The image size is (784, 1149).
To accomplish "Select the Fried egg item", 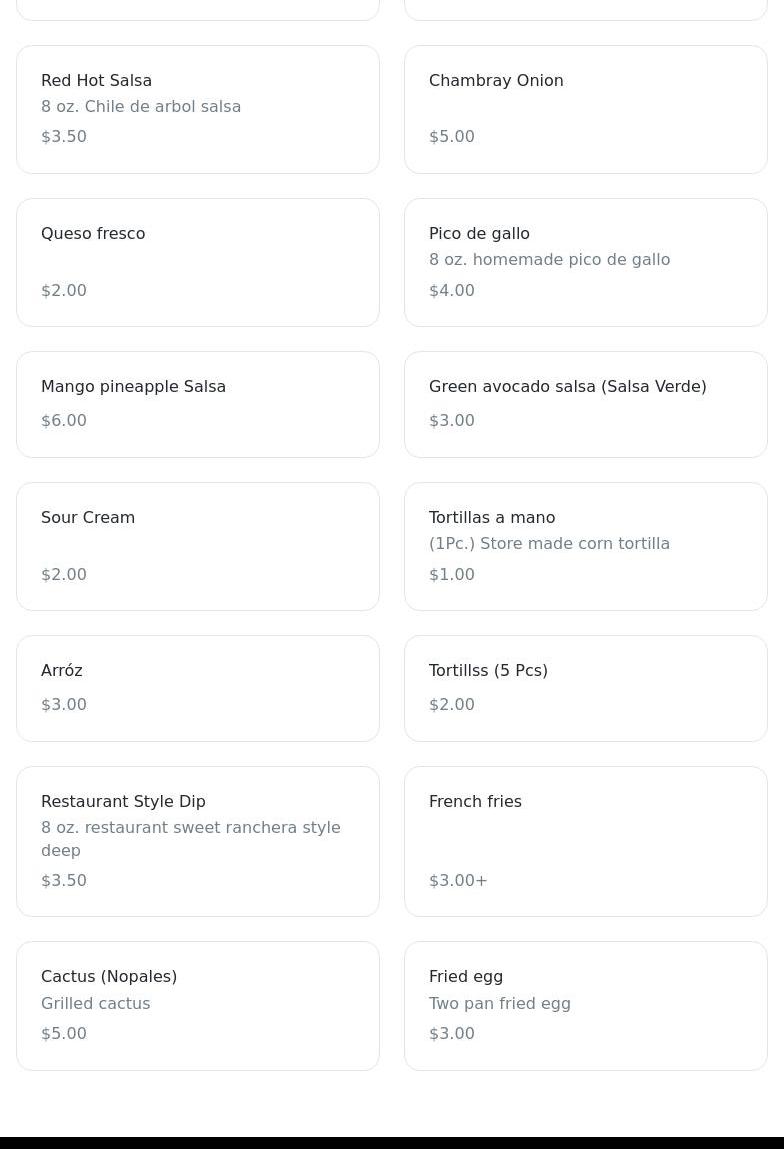I will coord(585,1006).
